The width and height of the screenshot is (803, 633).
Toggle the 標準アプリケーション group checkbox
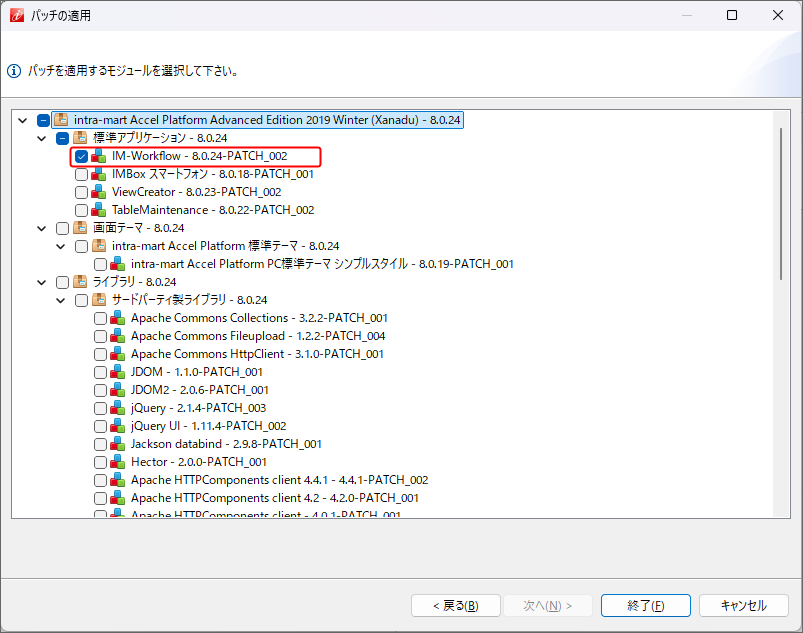(x=62, y=138)
